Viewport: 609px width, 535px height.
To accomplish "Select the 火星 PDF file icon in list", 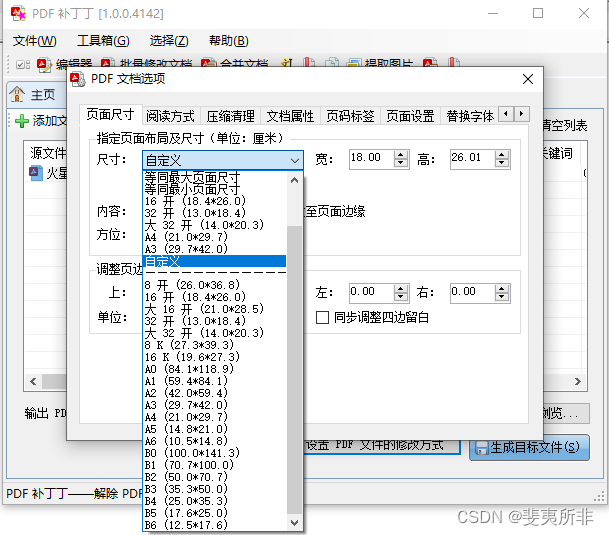I will (36, 173).
